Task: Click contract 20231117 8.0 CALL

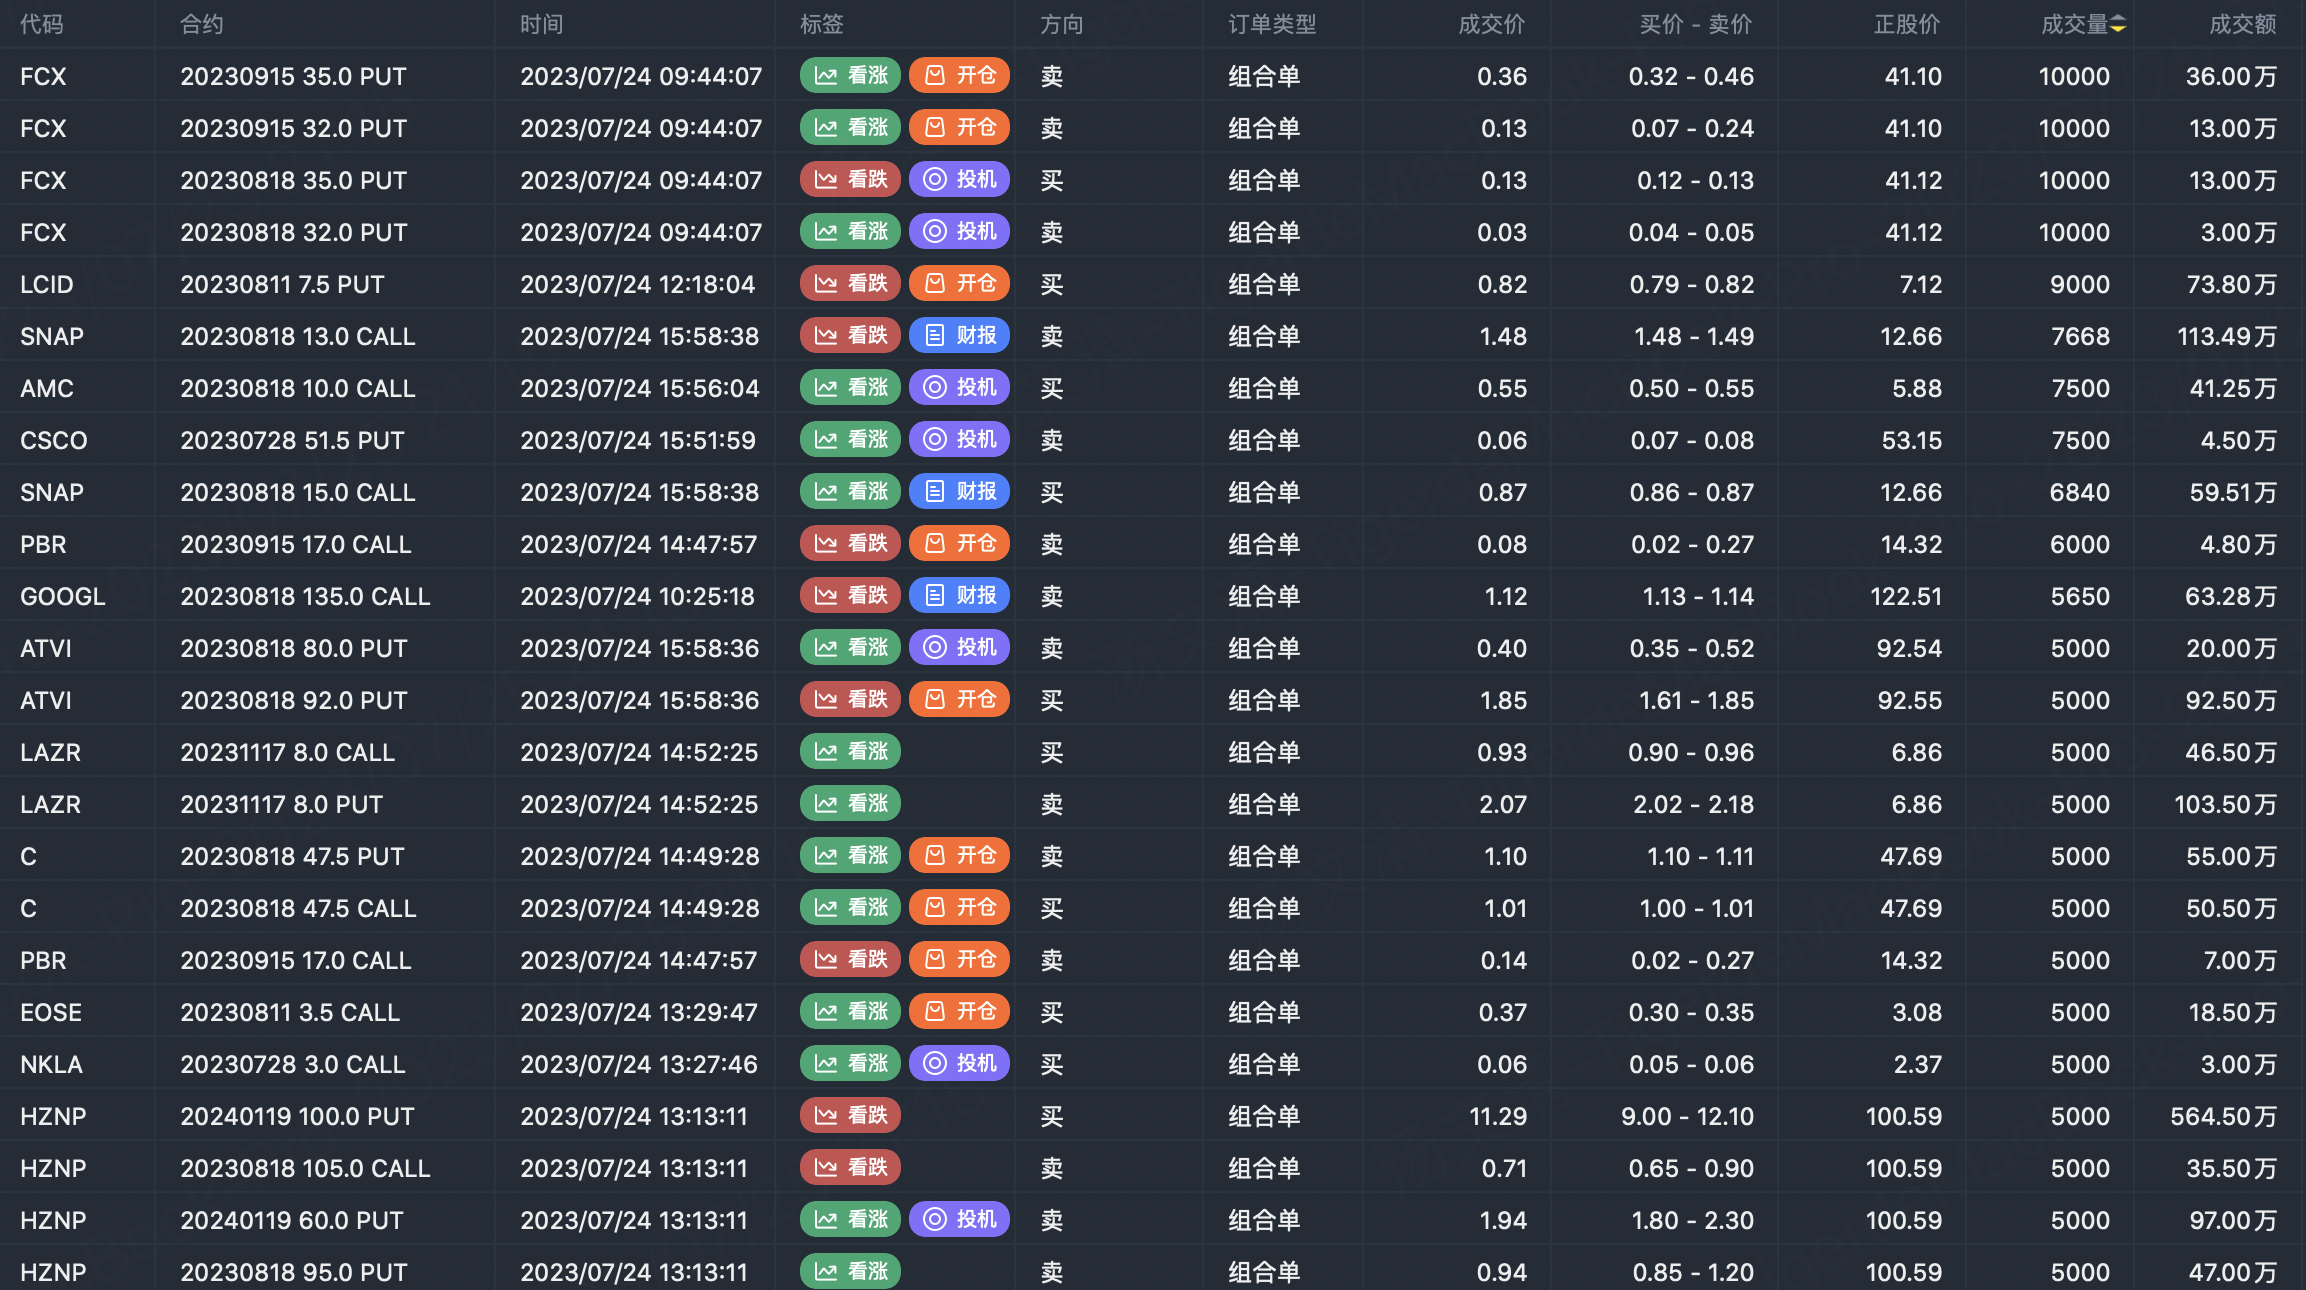Action: [x=288, y=753]
